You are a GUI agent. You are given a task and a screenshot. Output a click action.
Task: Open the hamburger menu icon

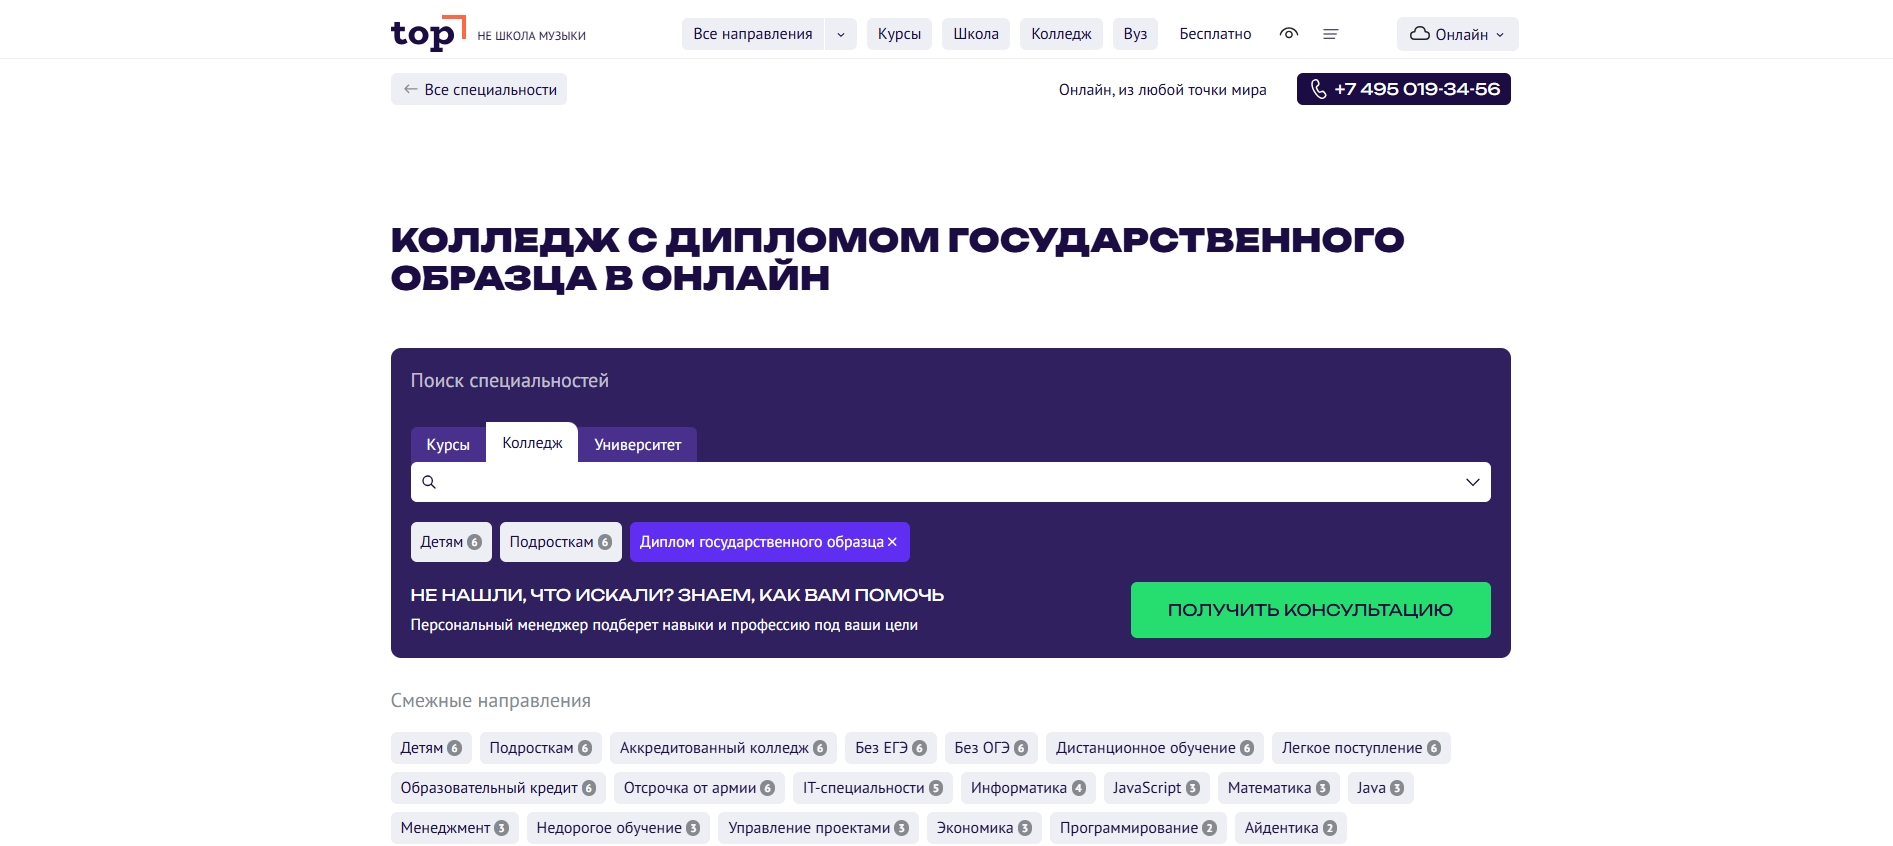click(1330, 34)
